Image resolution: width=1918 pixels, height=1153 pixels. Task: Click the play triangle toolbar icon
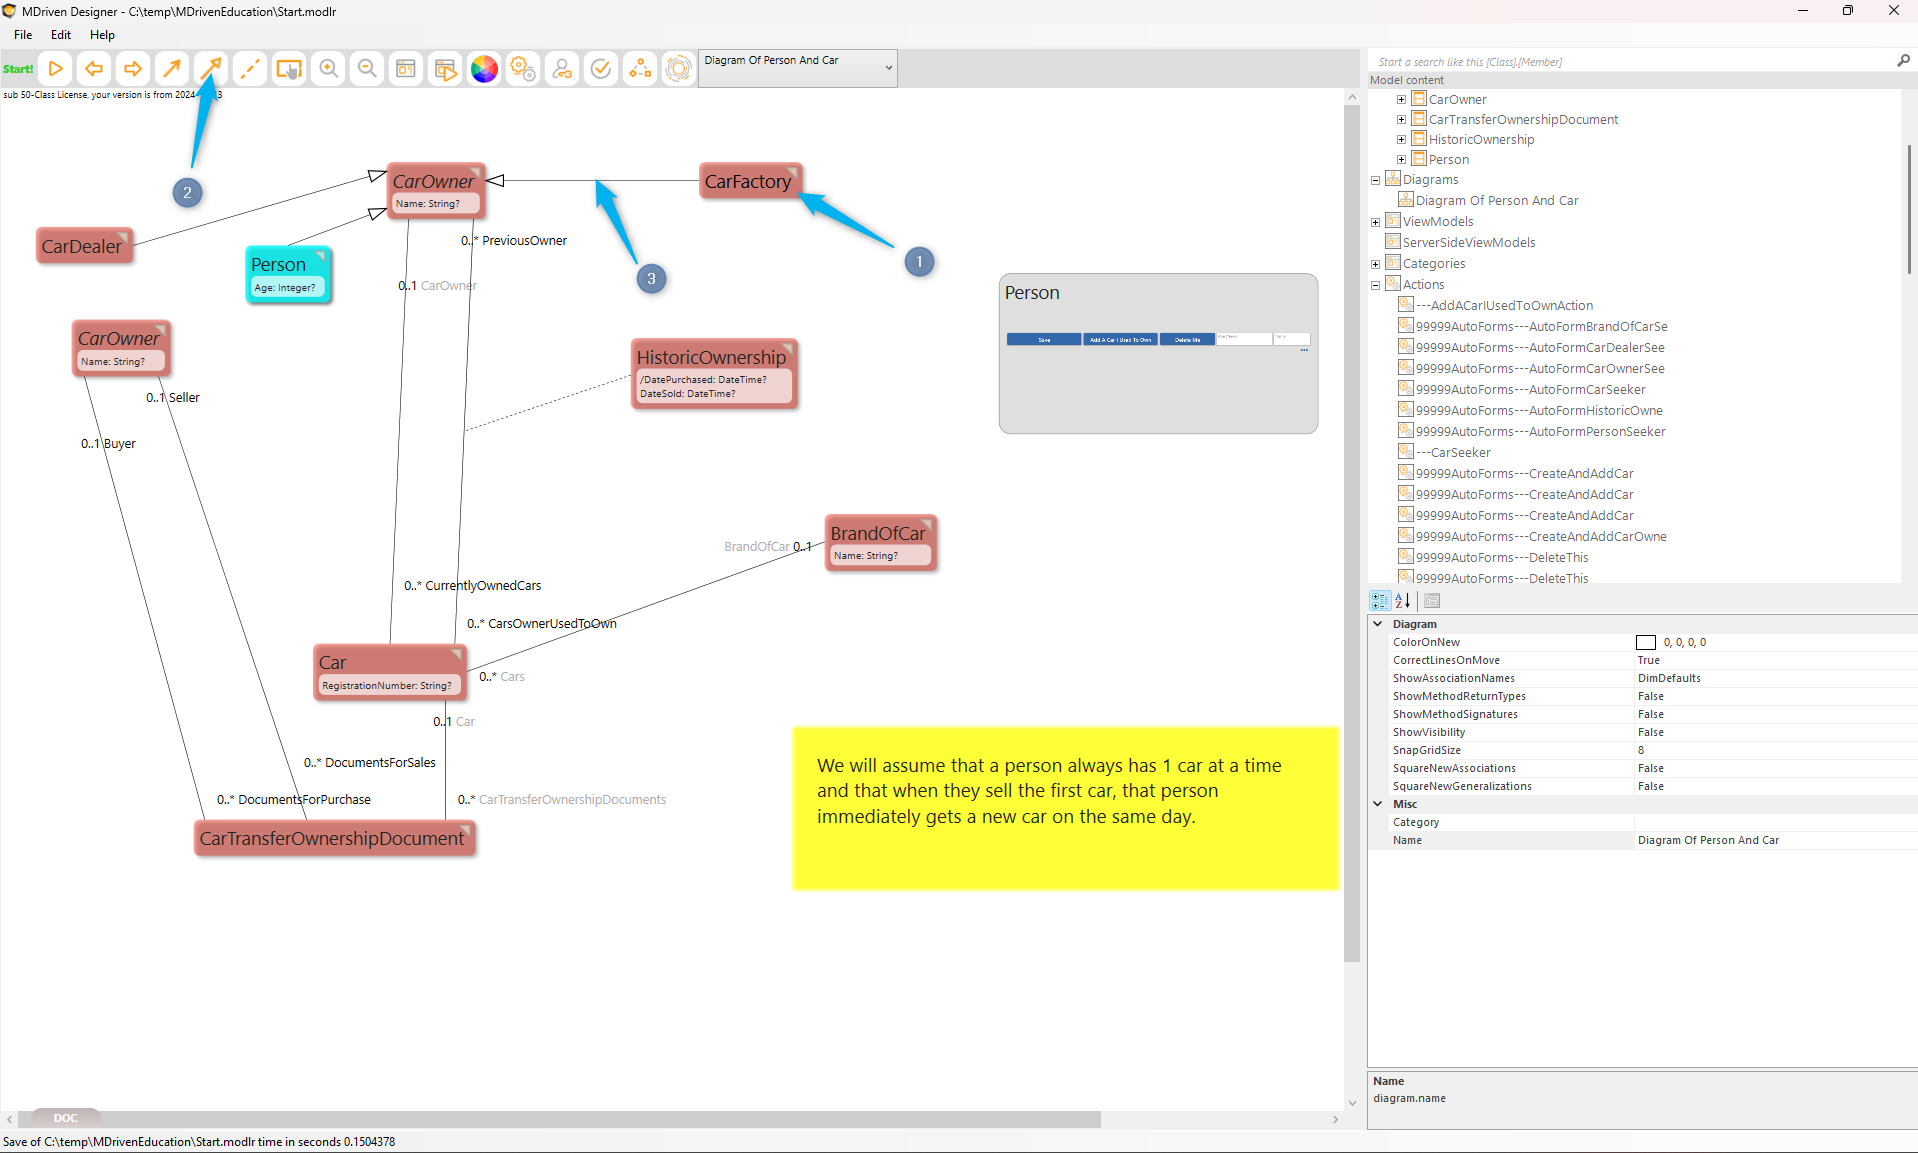[56, 69]
